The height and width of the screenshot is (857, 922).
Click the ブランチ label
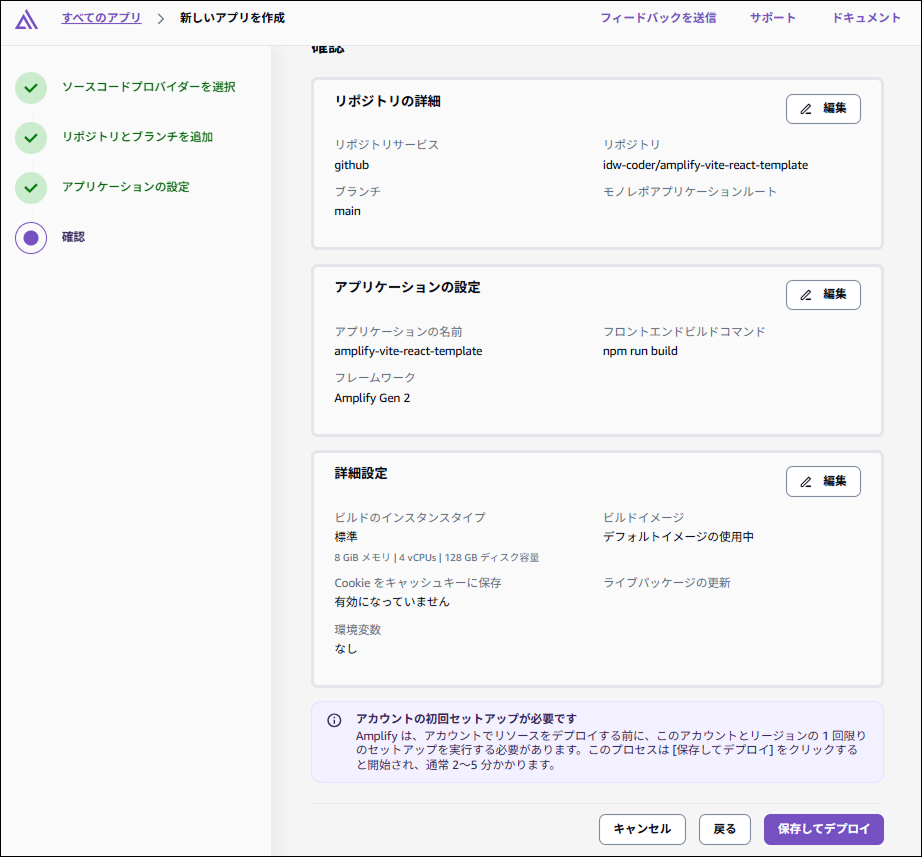click(x=358, y=192)
